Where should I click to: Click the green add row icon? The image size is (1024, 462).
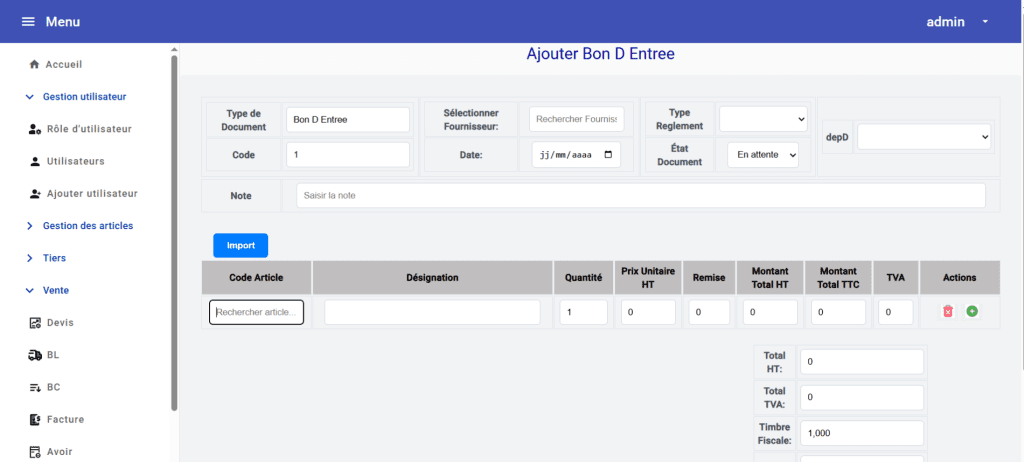972,312
